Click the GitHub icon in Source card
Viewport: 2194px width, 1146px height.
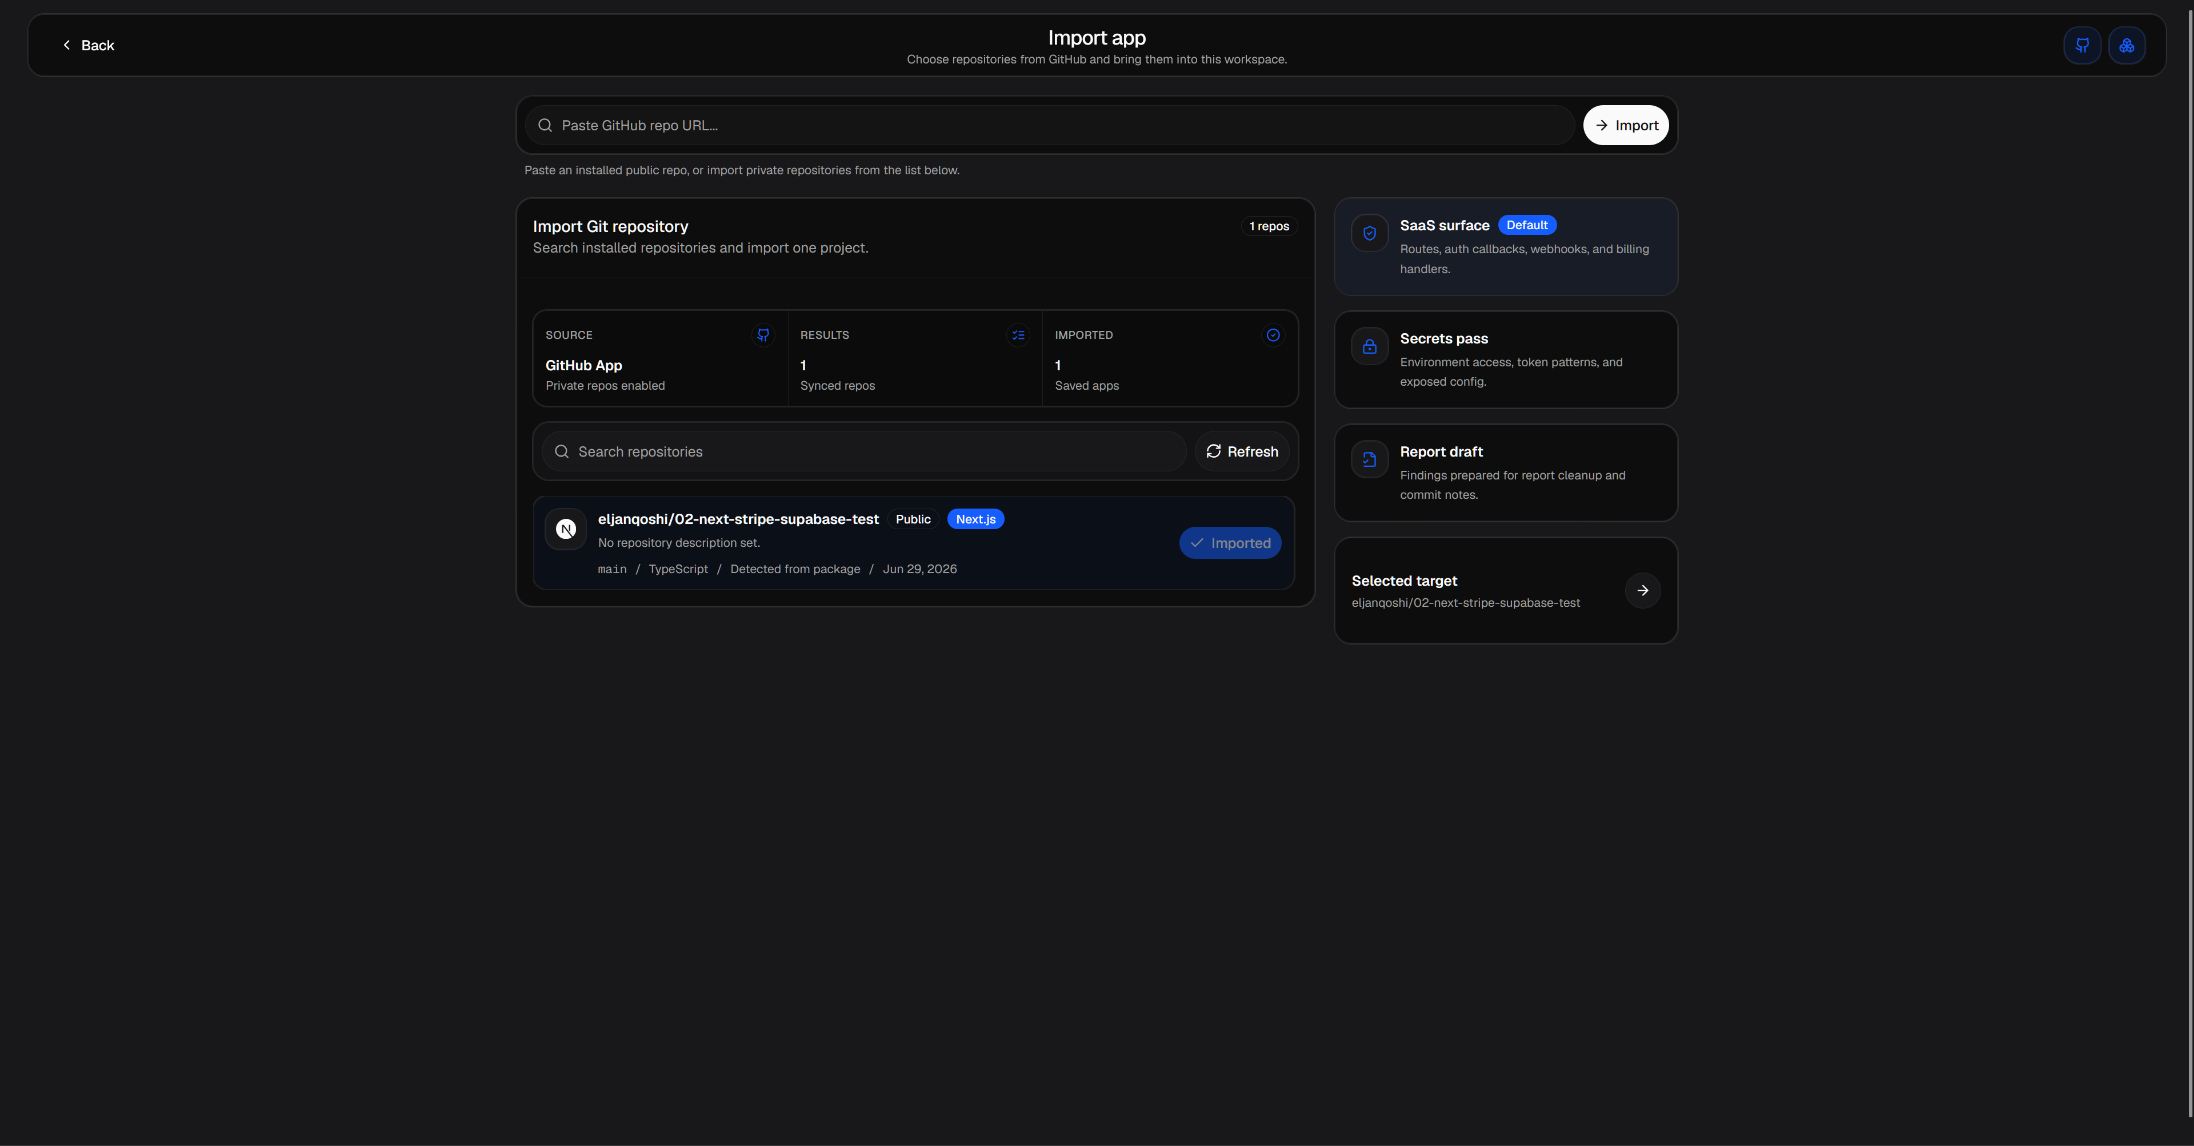(x=763, y=335)
